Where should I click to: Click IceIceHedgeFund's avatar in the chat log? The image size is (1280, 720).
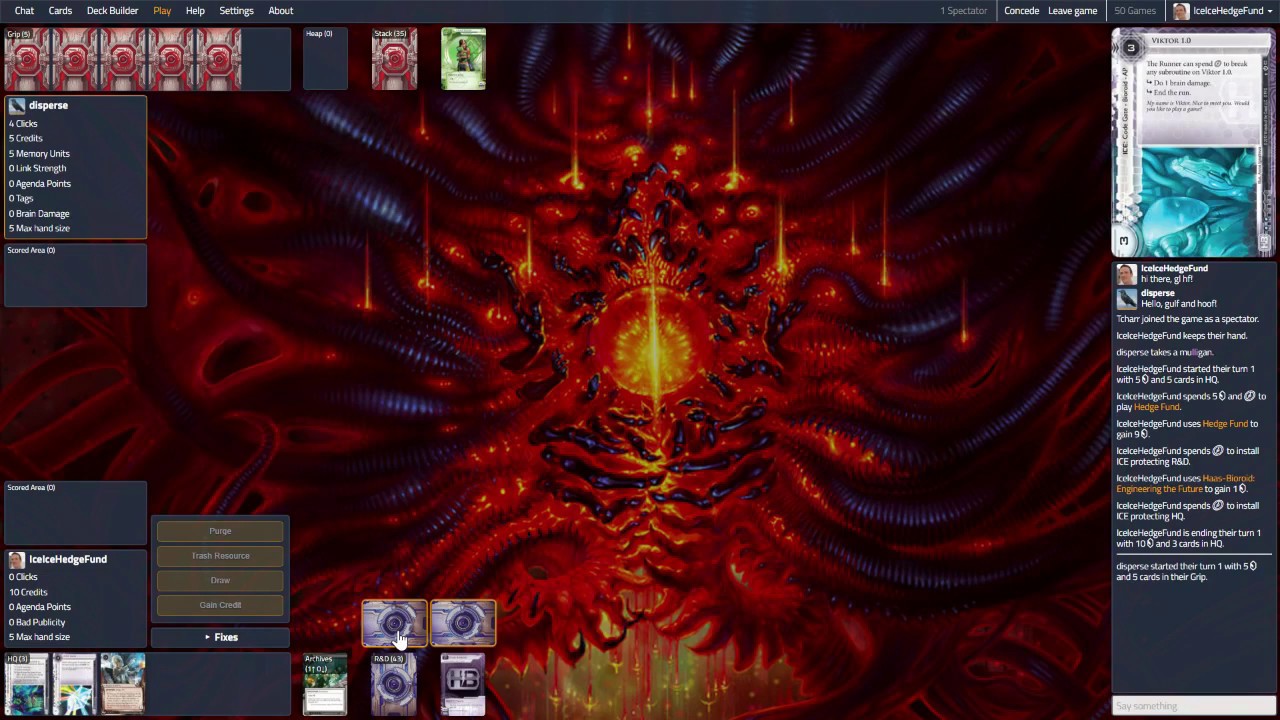tap(1127, 274)
